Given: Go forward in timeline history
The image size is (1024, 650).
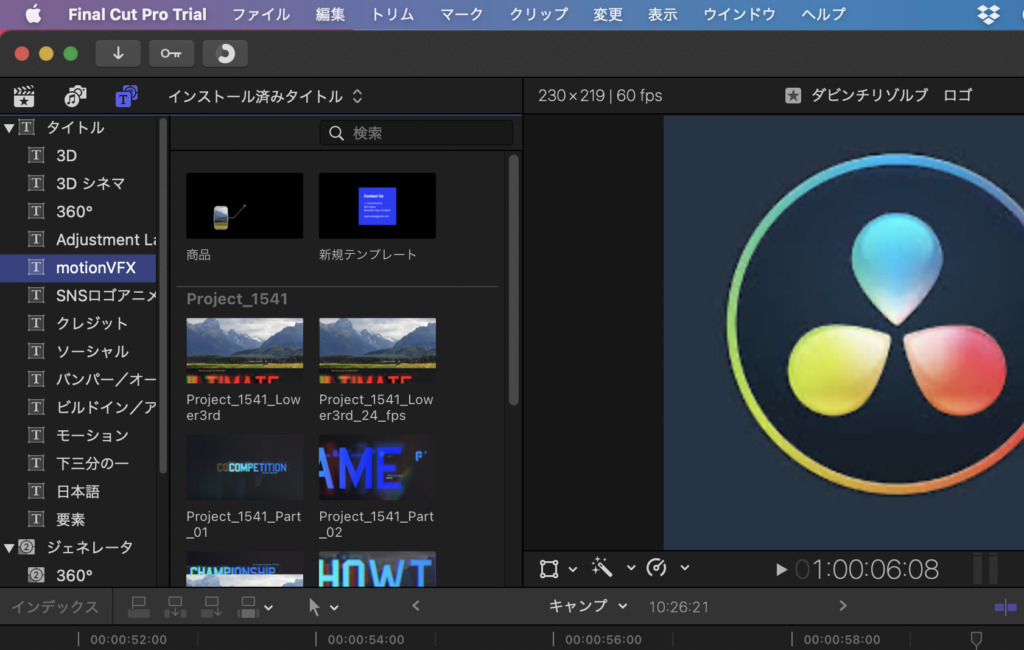Looking at the screenshot, I should 842,606.
